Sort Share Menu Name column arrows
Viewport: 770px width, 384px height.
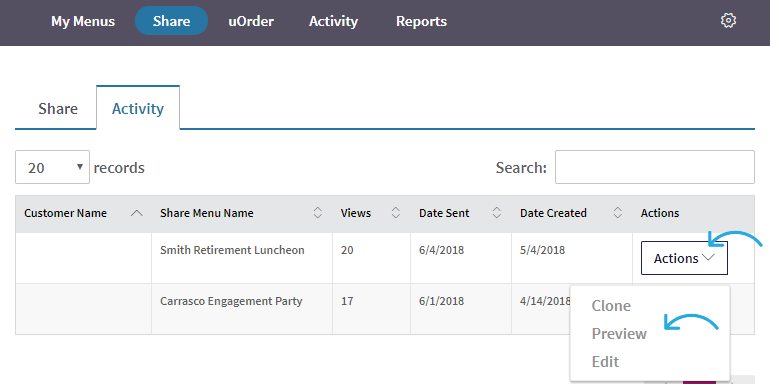point(318,213)
